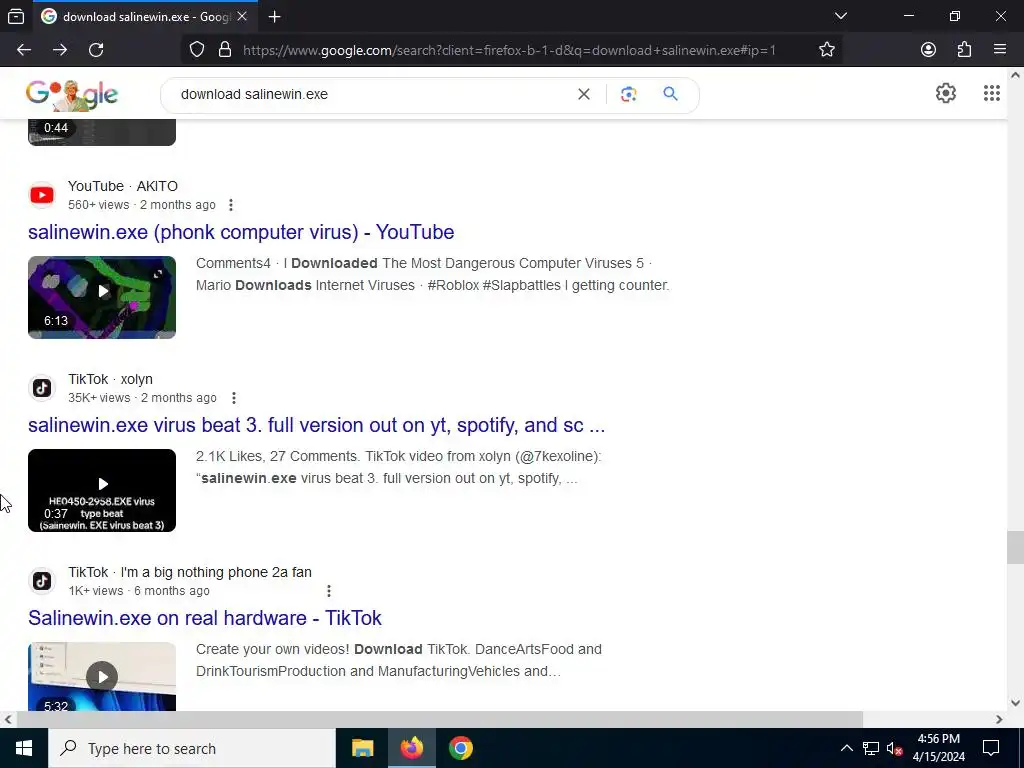
Task: Play the 0:37 virus type beat thumbnail
Action: [102, 490]
